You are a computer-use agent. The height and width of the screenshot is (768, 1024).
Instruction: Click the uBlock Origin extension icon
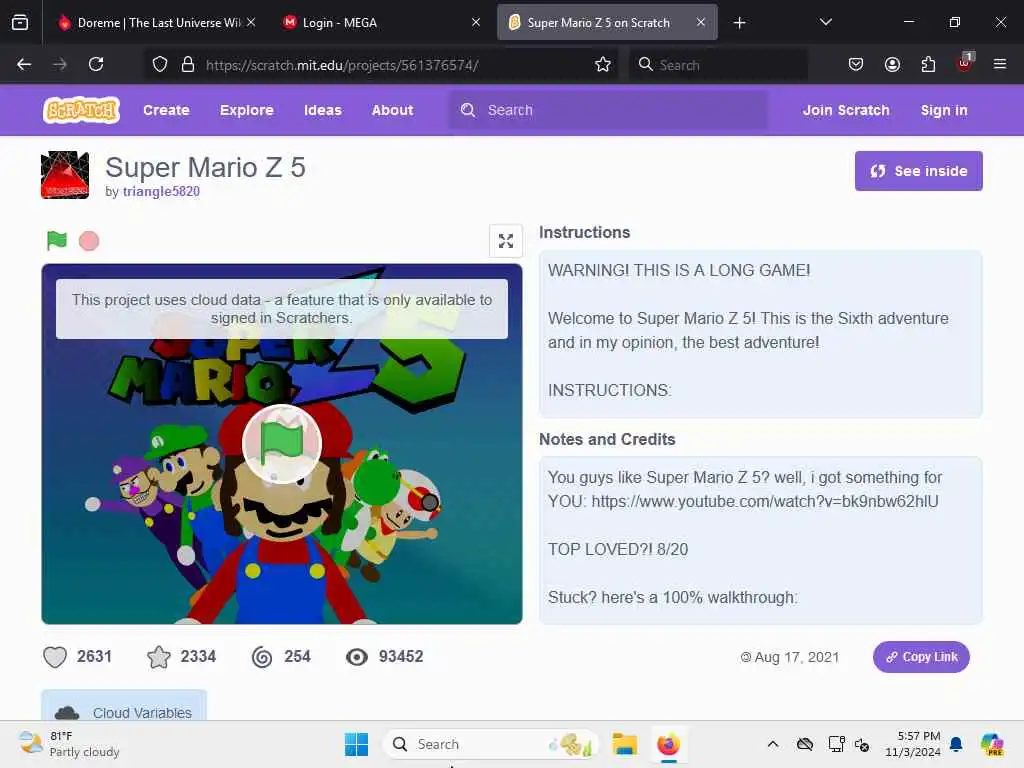click(964, 63)
